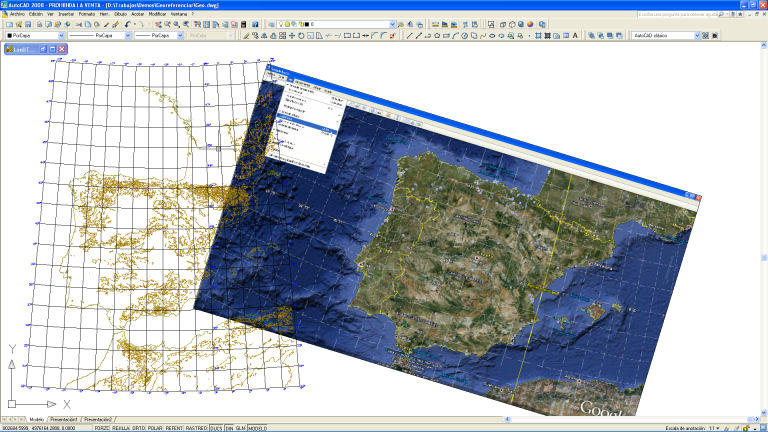Click the Zoom Realtime magnifier icon

pyautogui.click(x=167, y=24)
